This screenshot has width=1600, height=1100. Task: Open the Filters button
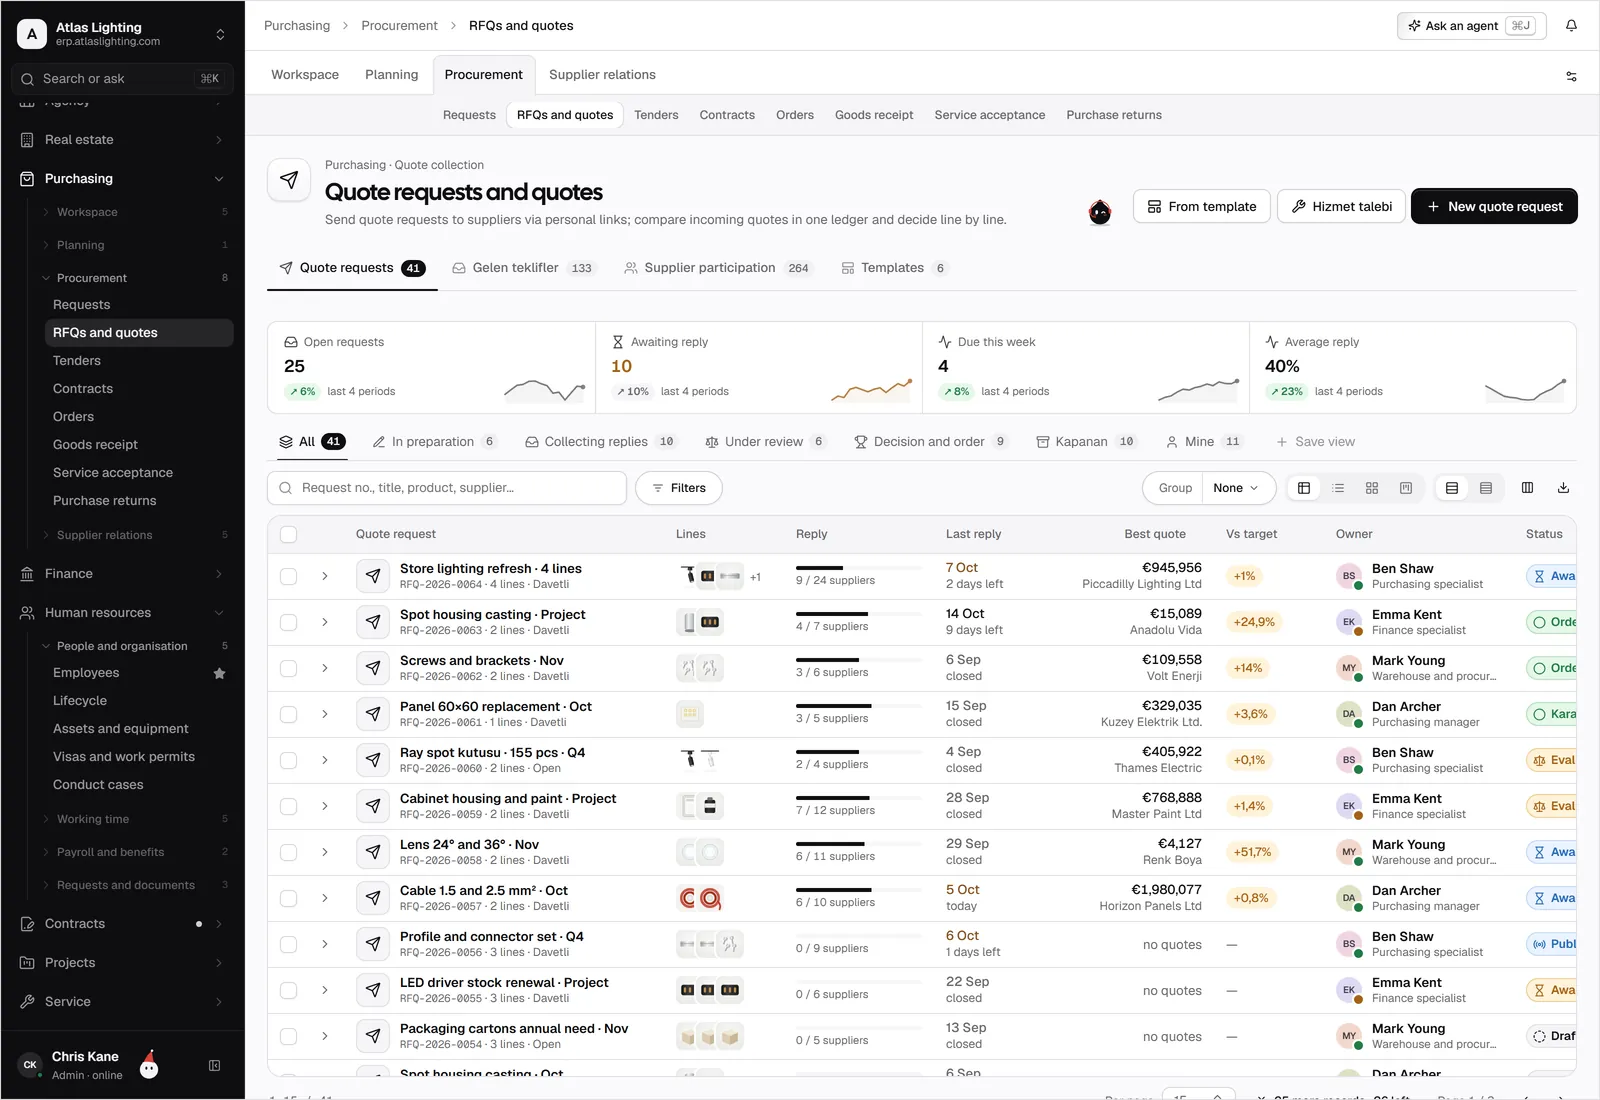click(679, 488)
